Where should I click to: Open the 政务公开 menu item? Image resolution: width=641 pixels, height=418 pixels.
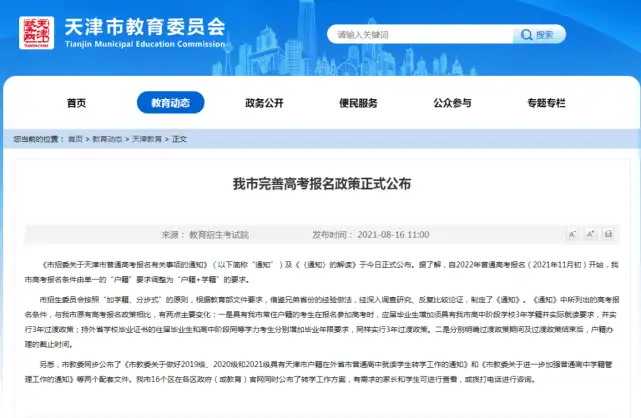click(x=264, y=103)
